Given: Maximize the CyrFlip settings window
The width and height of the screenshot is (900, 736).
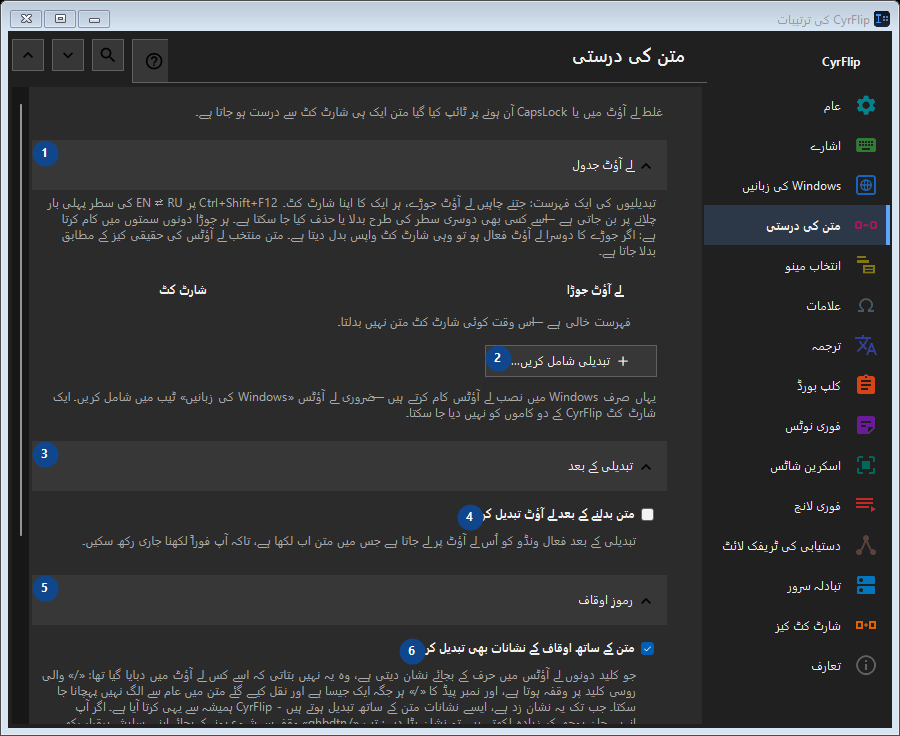Looking at the screenshot, I should tap(60, 19).
